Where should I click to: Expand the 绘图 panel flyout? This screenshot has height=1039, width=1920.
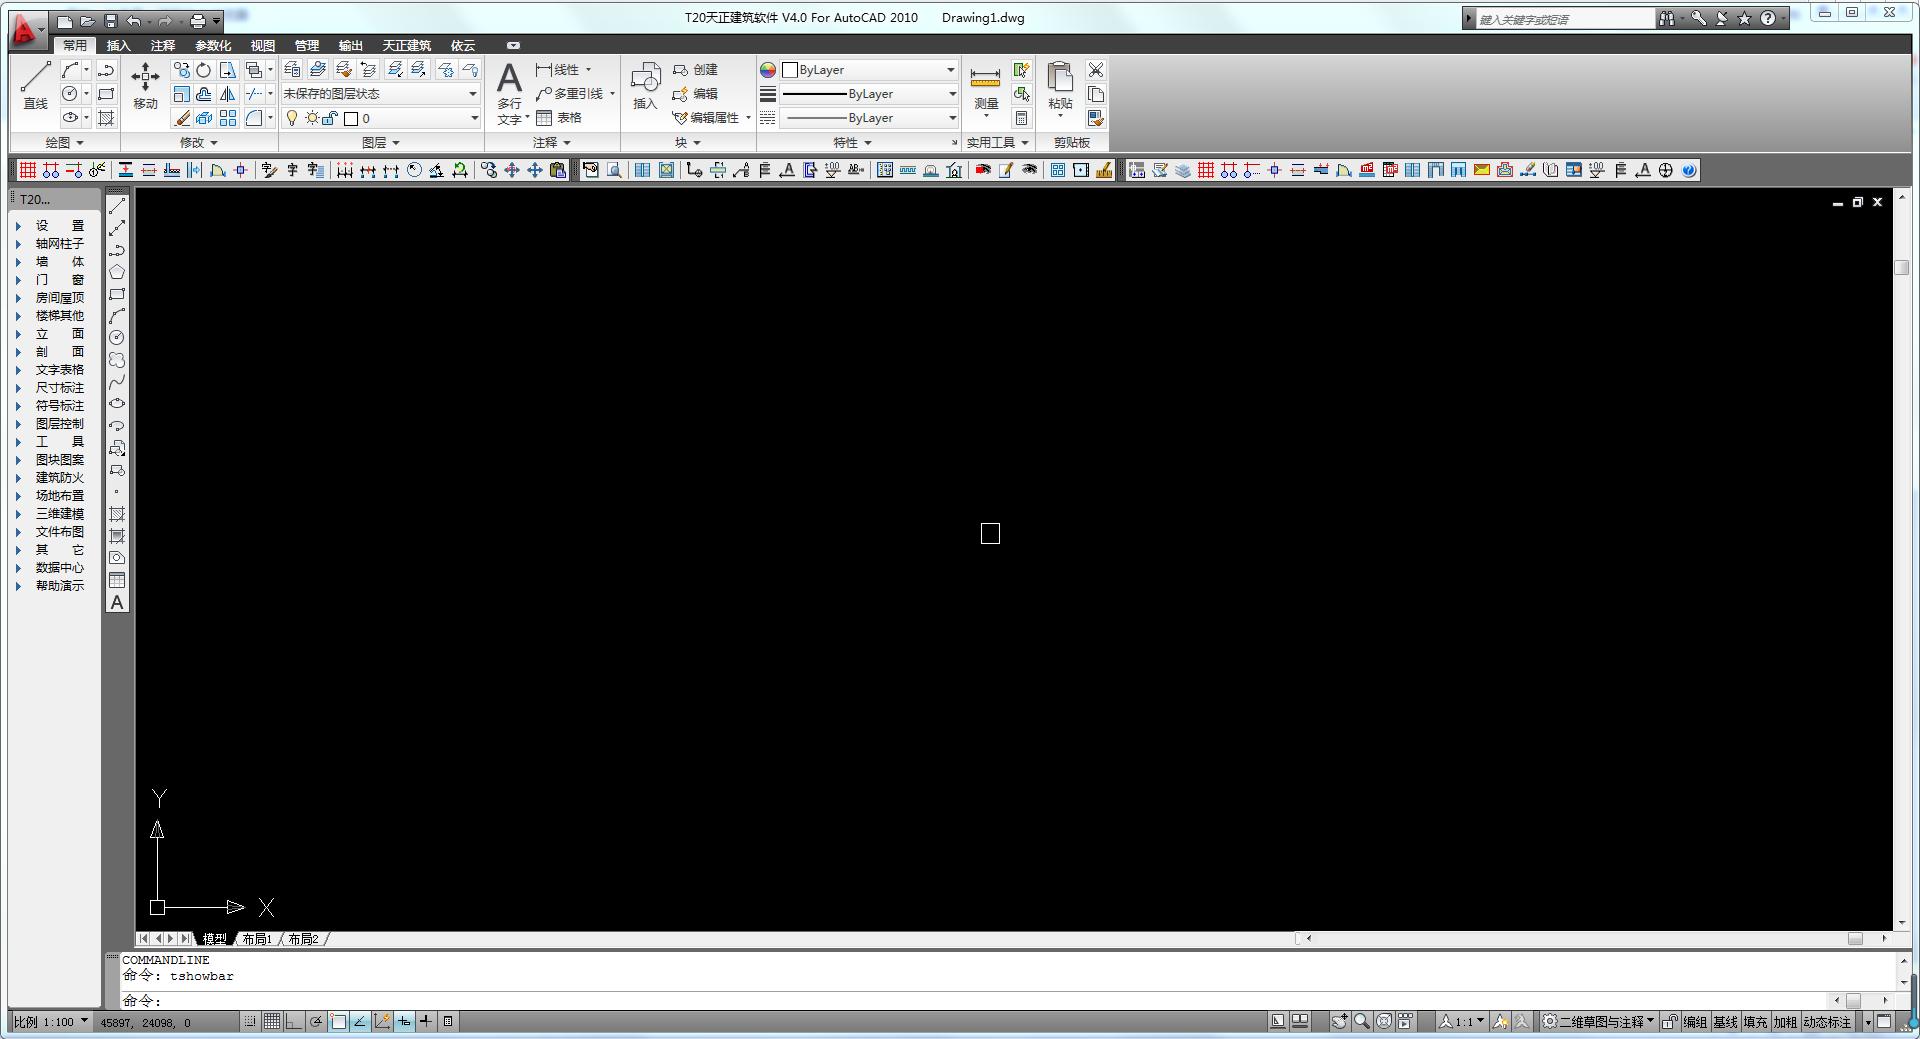(64, 143)
